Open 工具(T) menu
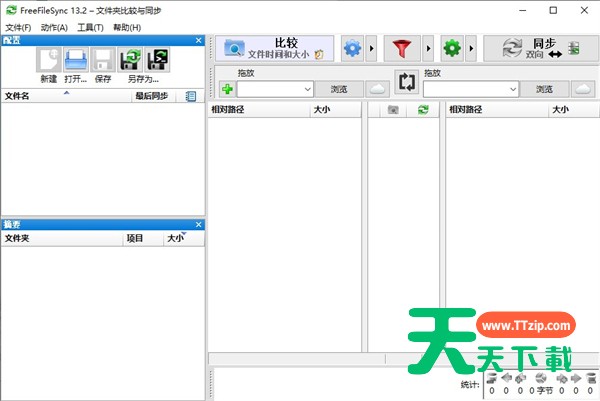This screenshot has width=600, height=401. (90, 28)
